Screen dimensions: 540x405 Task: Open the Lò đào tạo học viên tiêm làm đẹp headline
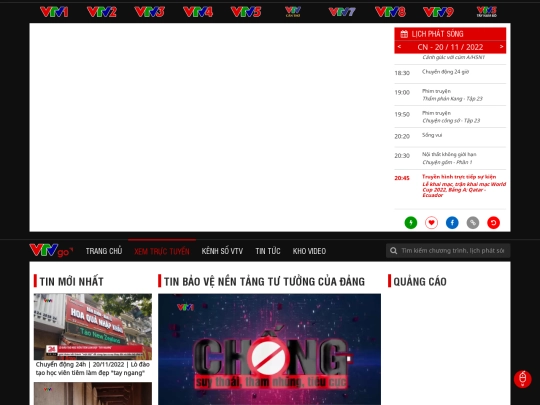click(93, 368)
